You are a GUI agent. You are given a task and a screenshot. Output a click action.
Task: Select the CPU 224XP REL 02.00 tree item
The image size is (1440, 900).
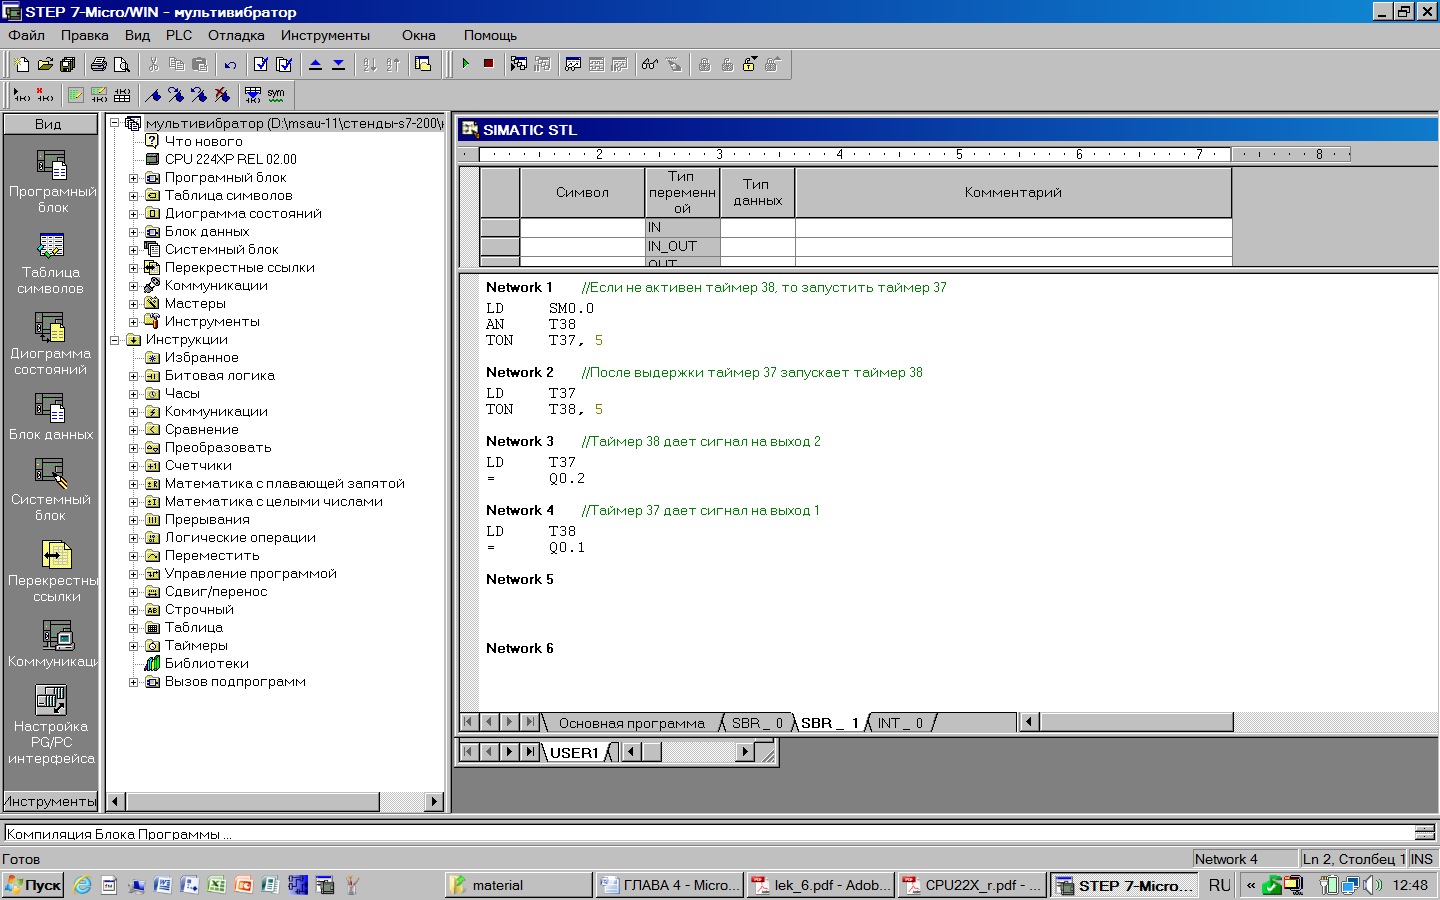tap(230, 160)
